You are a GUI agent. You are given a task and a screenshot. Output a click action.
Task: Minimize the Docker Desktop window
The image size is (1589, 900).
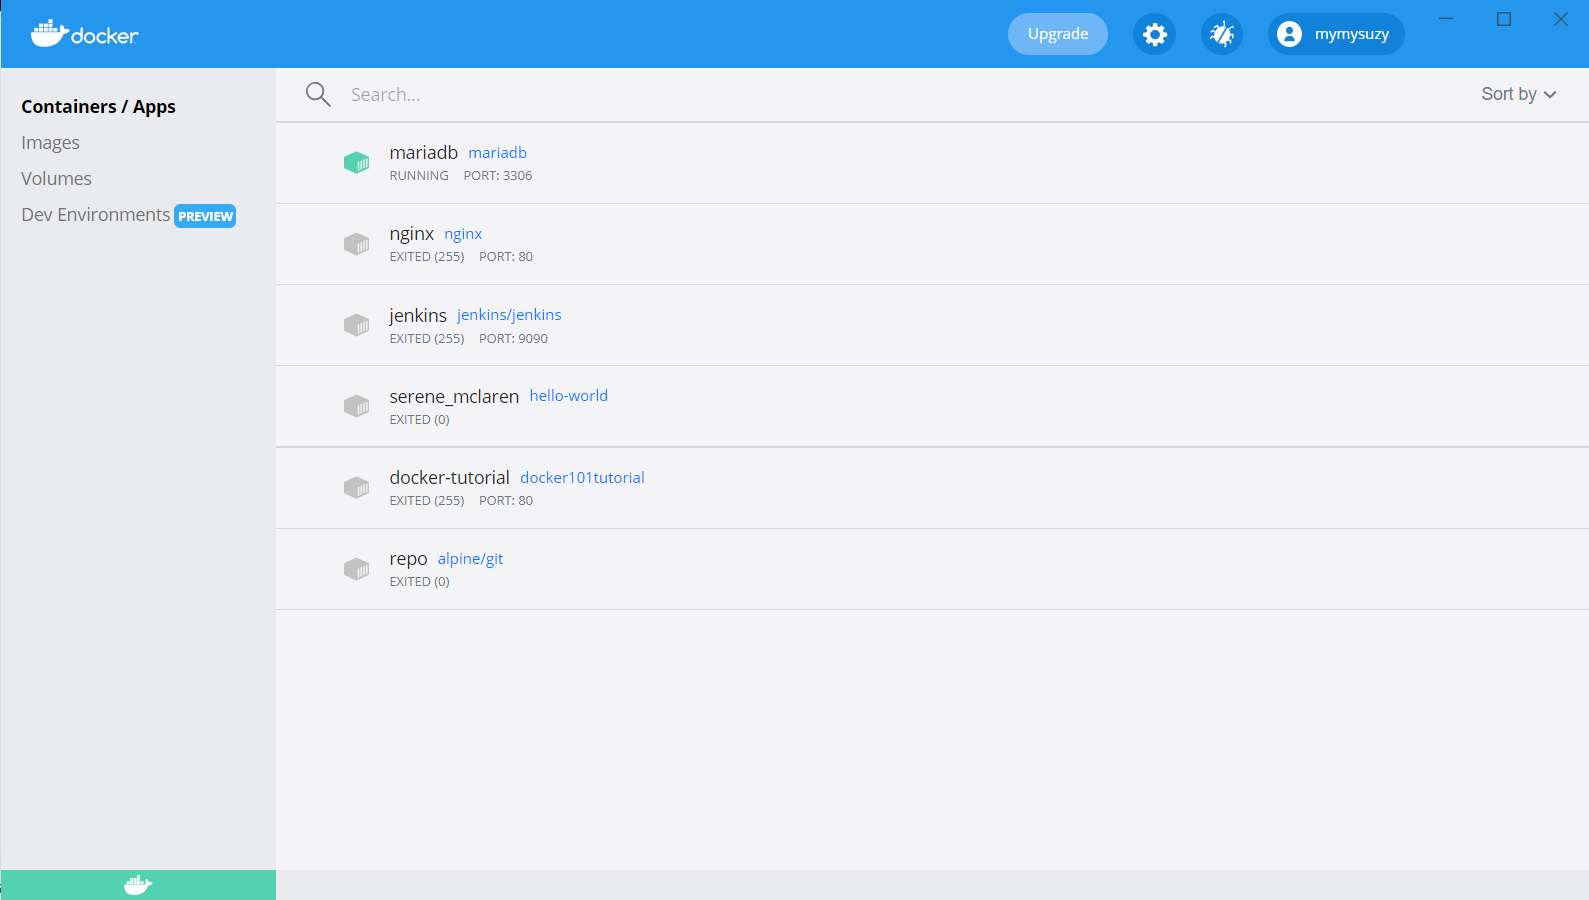[x=1446, y=19]
